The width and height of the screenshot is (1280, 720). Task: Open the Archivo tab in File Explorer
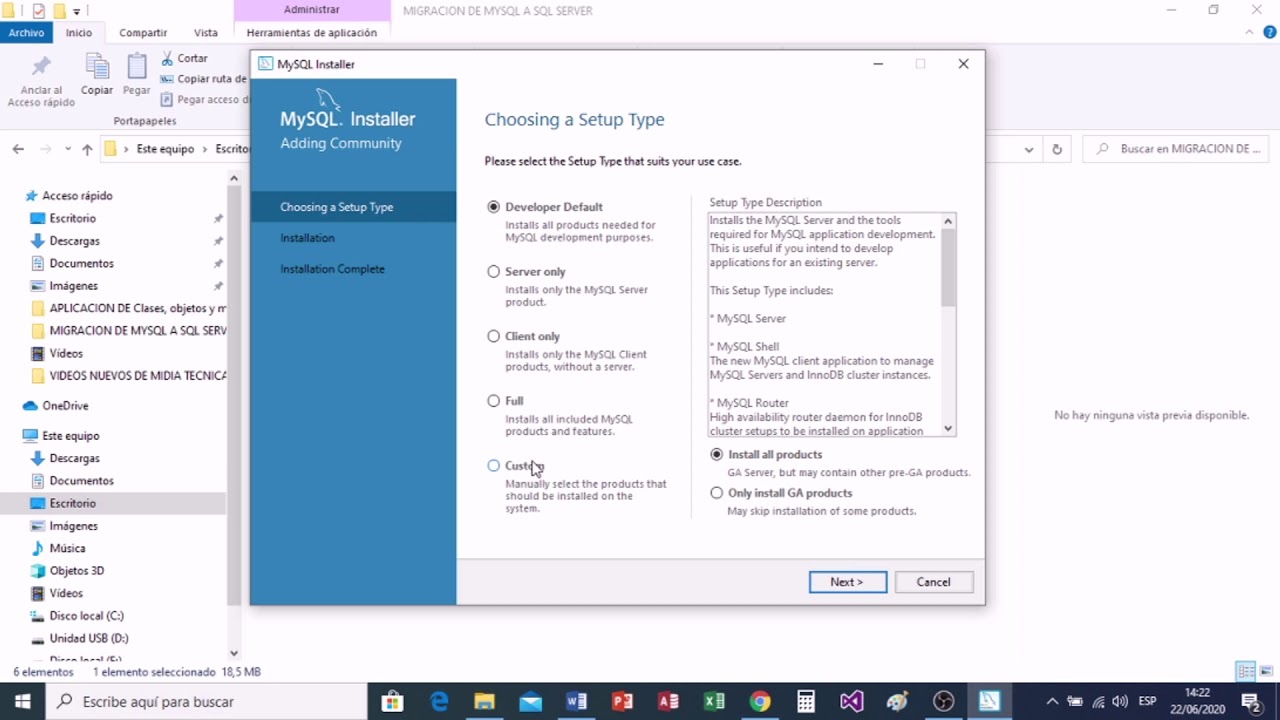26,33
